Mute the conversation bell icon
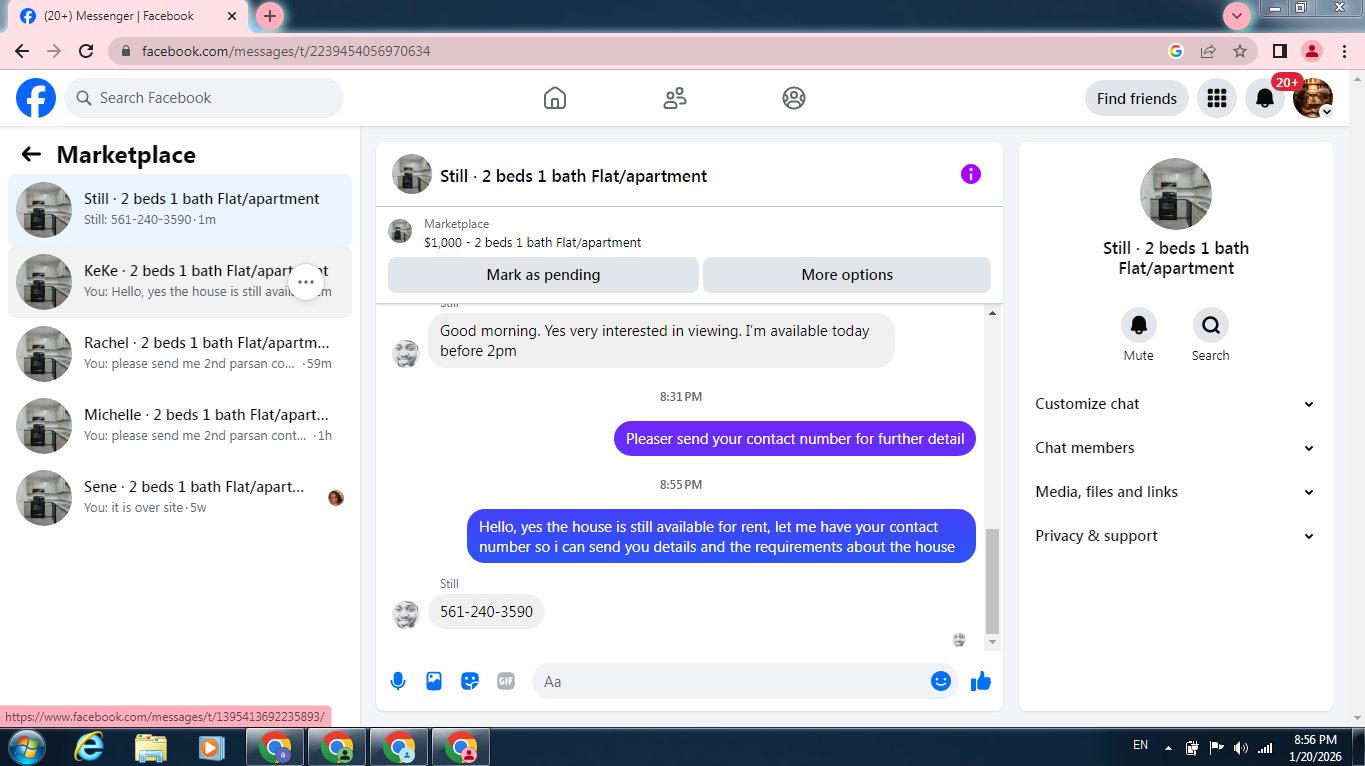Screen dimensions: 1365x766 1139,325
